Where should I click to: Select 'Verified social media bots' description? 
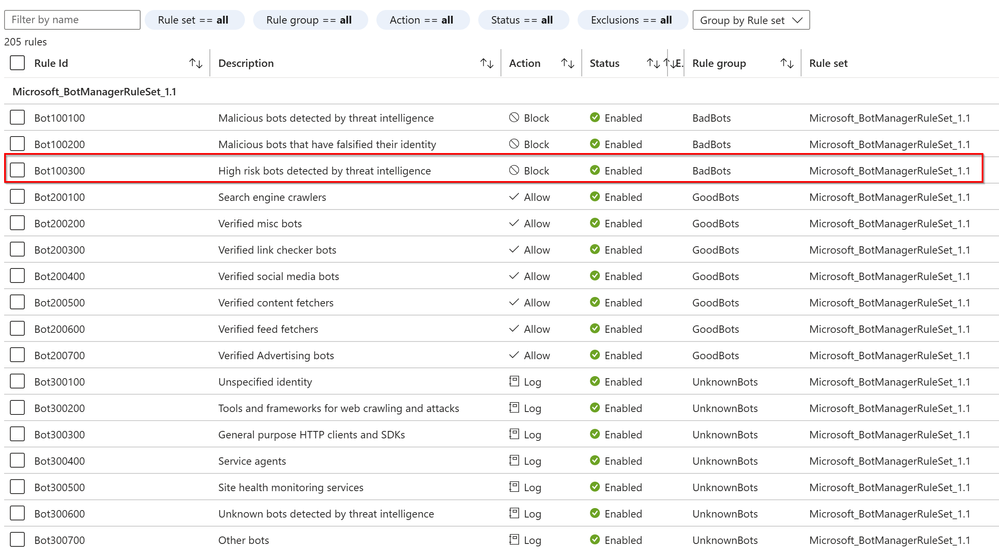coord(278,276)
